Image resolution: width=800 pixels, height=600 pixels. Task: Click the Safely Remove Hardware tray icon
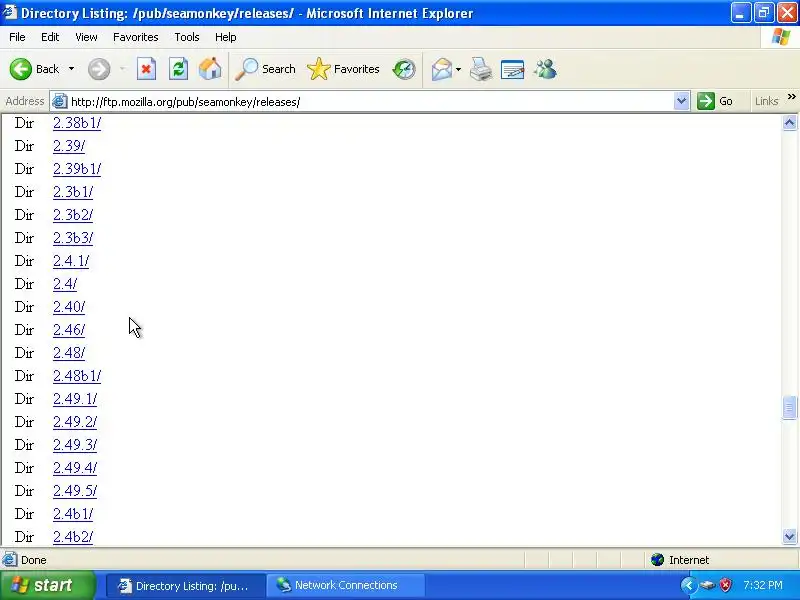(x=708, y=585)
